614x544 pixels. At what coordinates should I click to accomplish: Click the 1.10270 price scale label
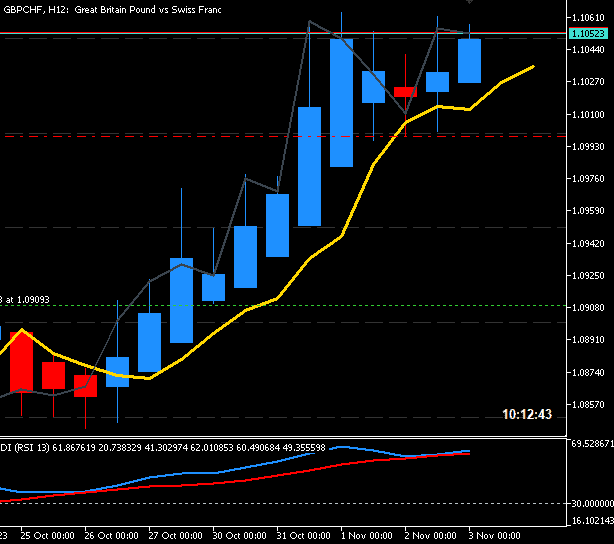(x=588, y=82)
